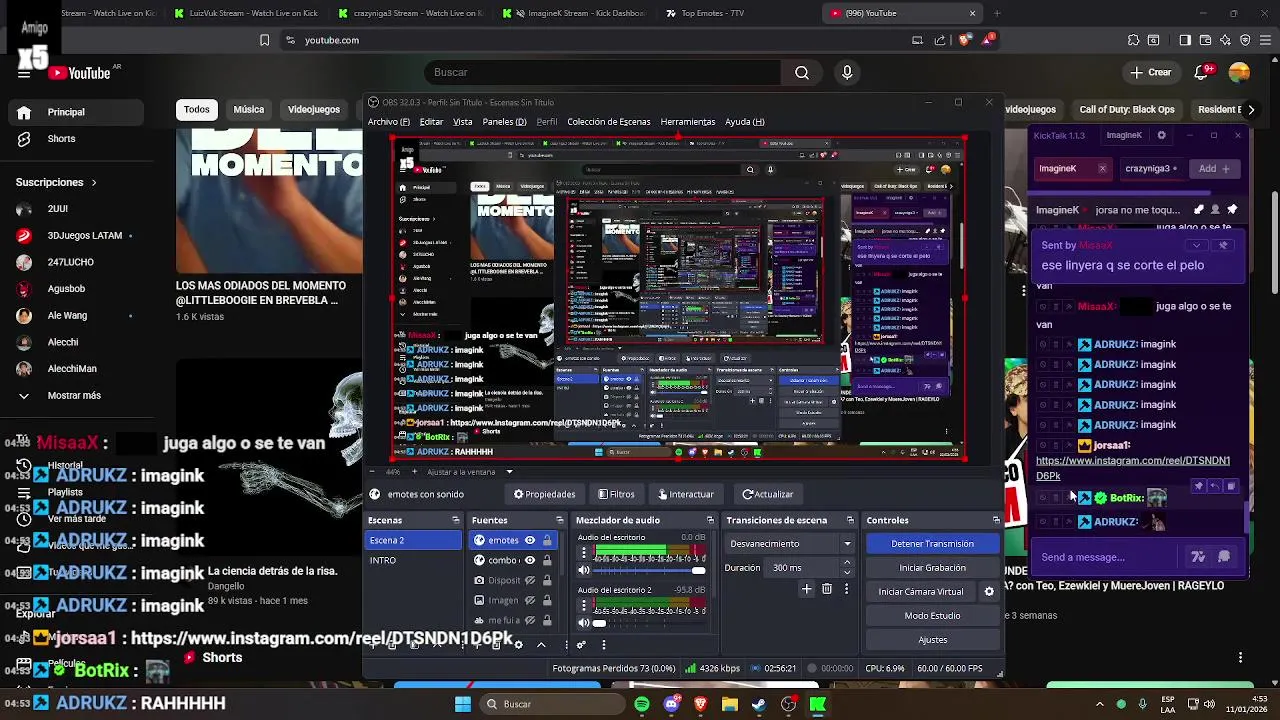The image size is (1280, 720).
Task: Open OBS Herramientas menu
Action: coord(688,122)
